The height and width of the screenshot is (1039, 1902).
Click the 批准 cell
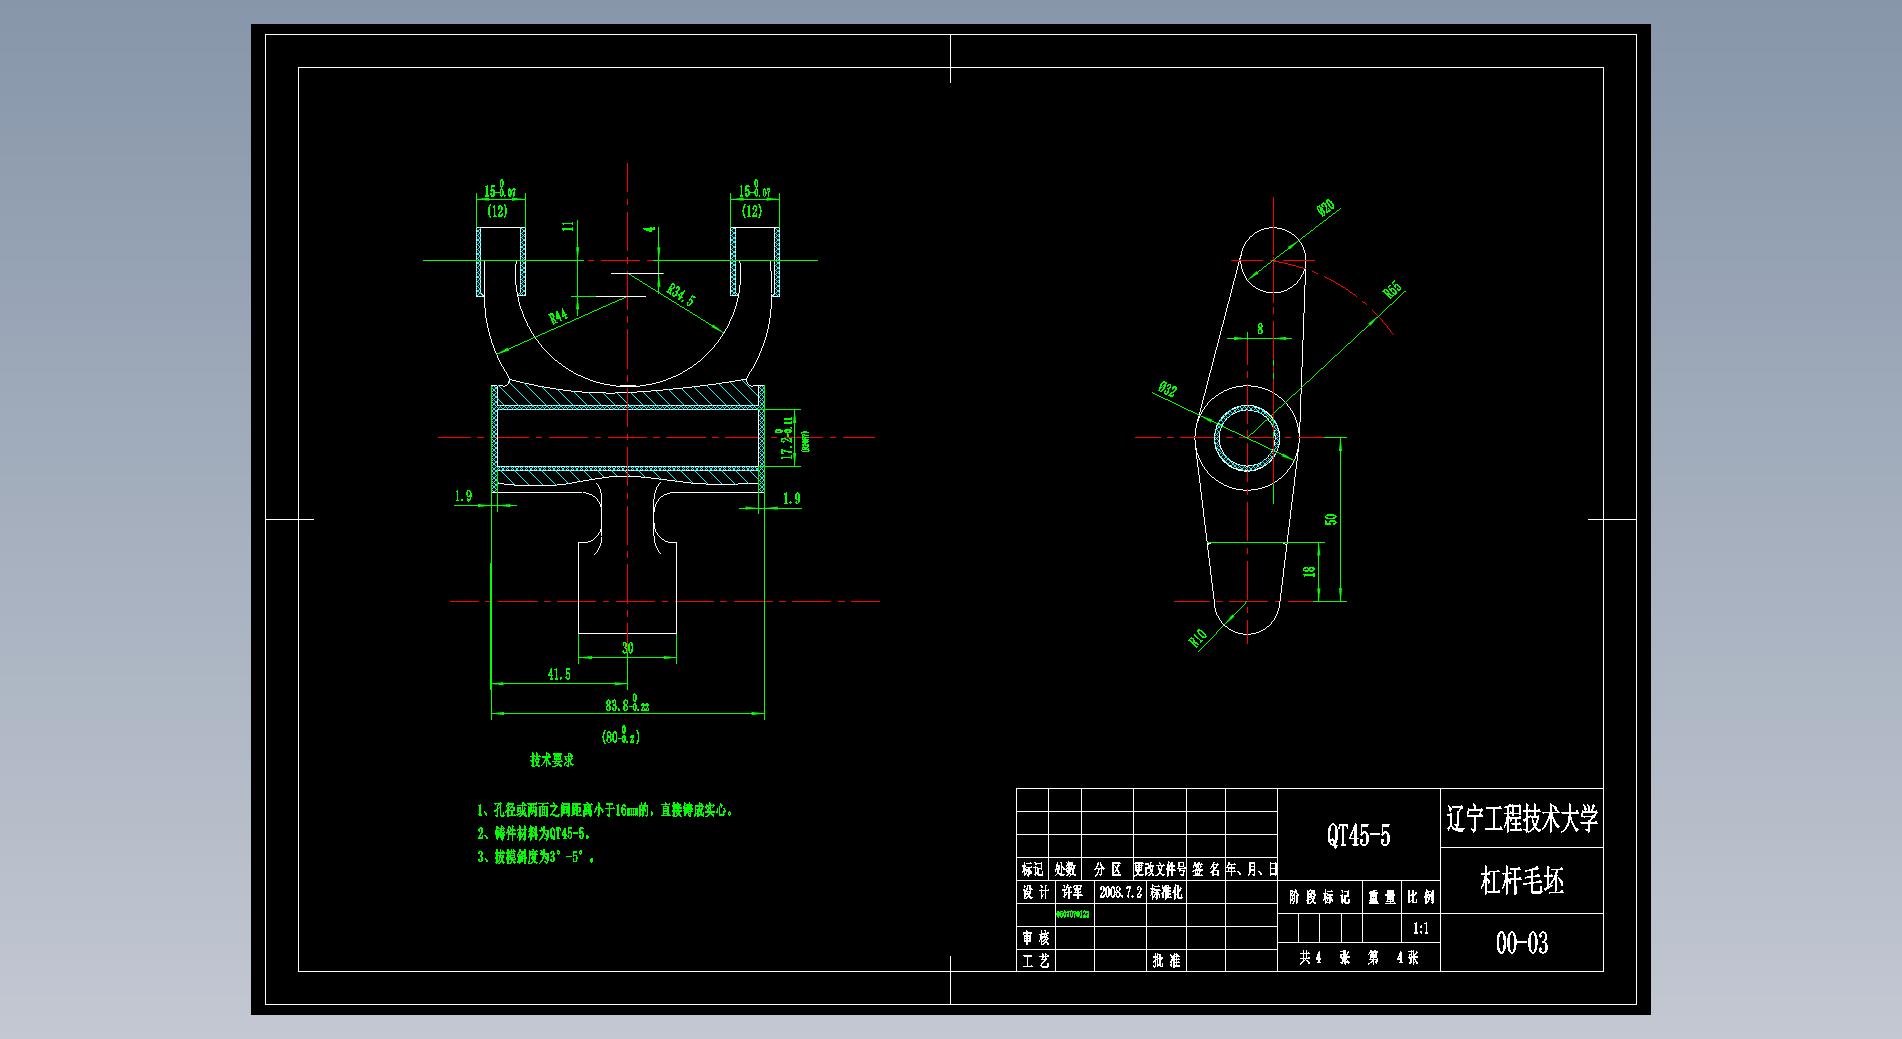point(1166,961)
